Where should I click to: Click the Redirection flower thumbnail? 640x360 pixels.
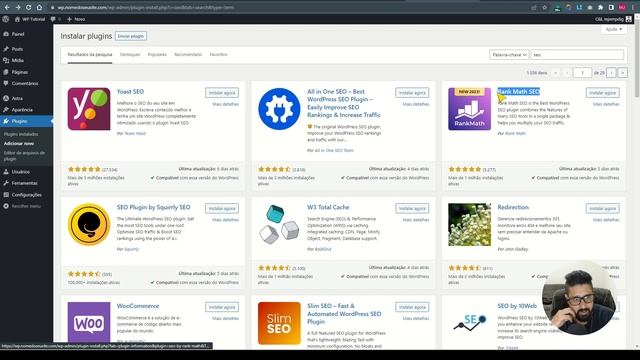pos(469,224)
